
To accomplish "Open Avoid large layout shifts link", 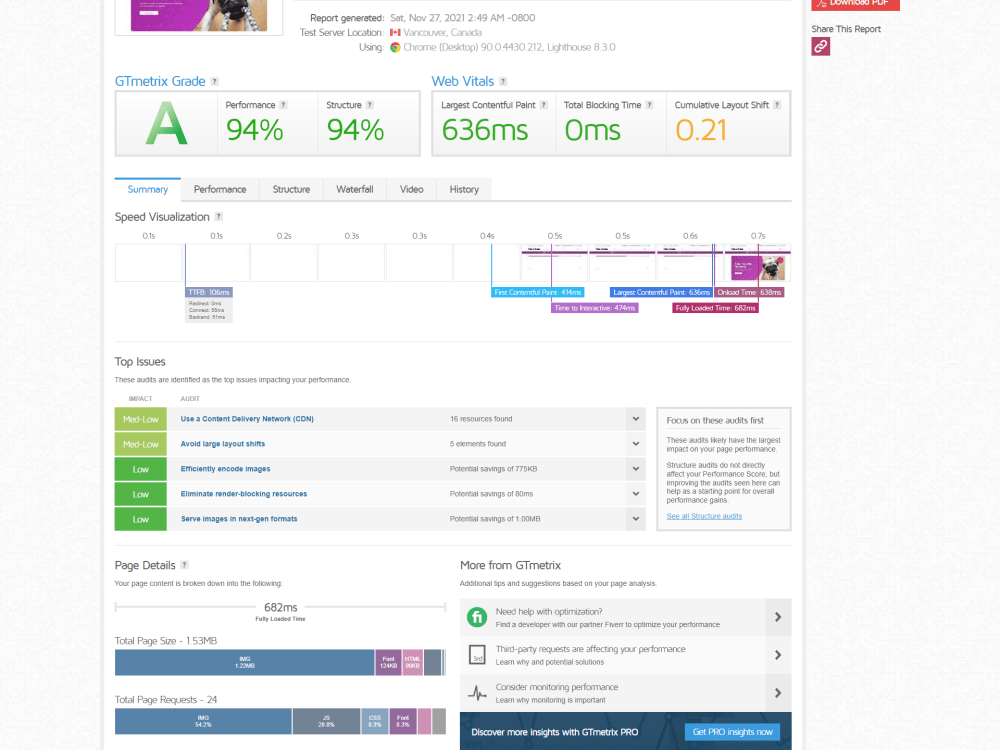I will [x=223, y=444].
